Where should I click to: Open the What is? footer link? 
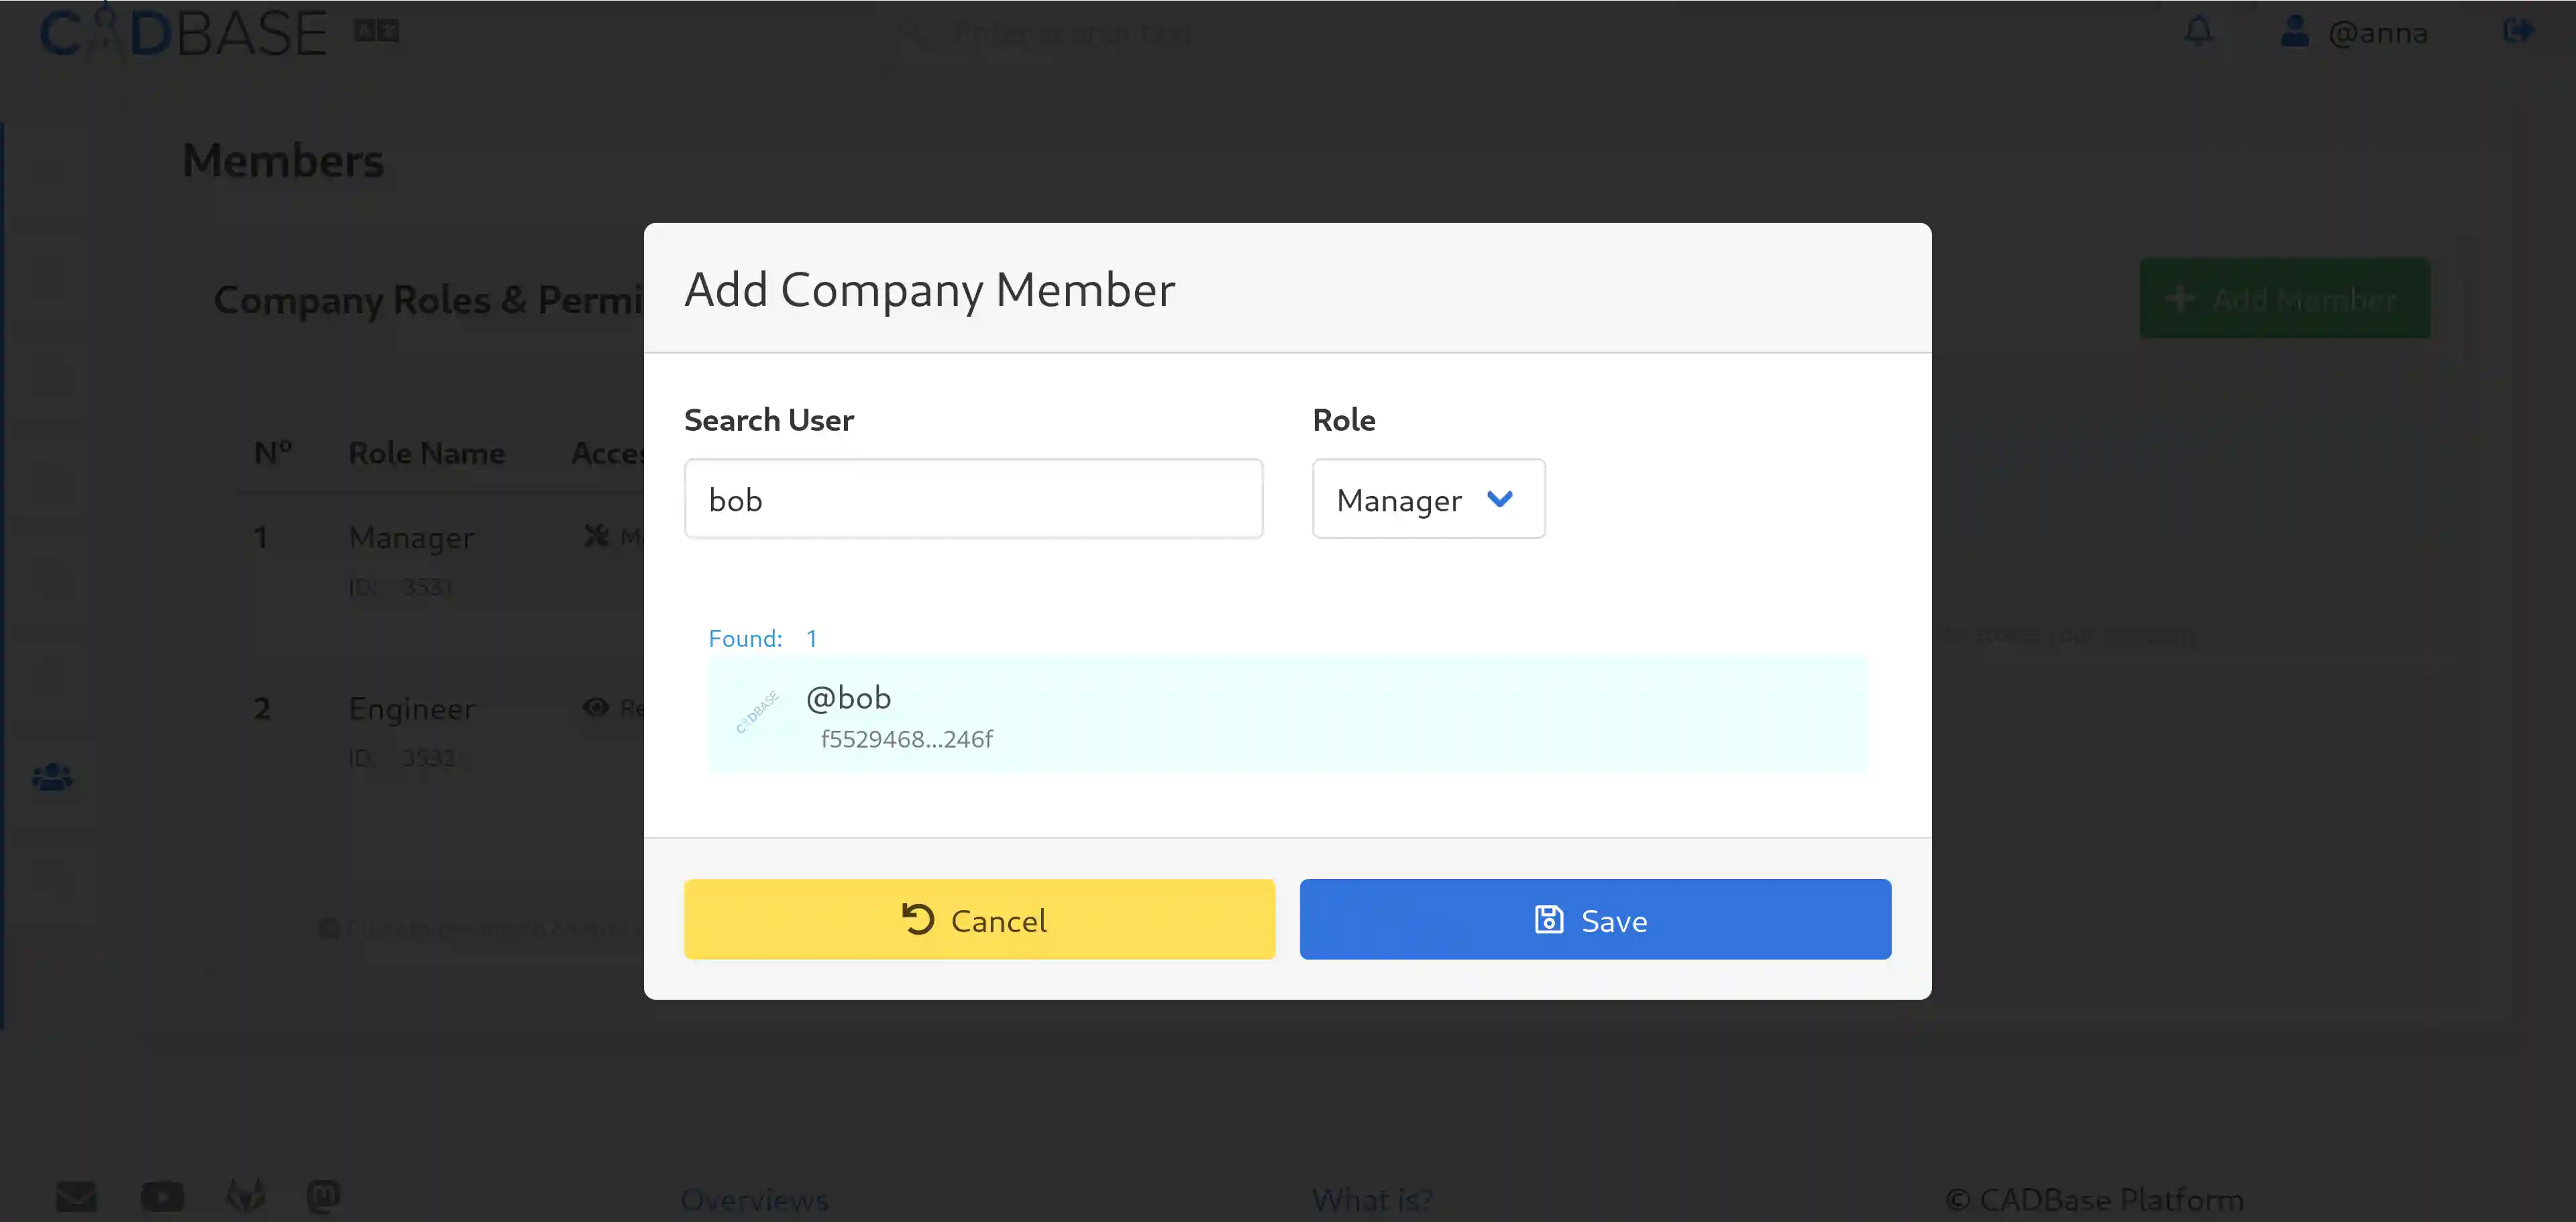[x=1372, y=1199]
